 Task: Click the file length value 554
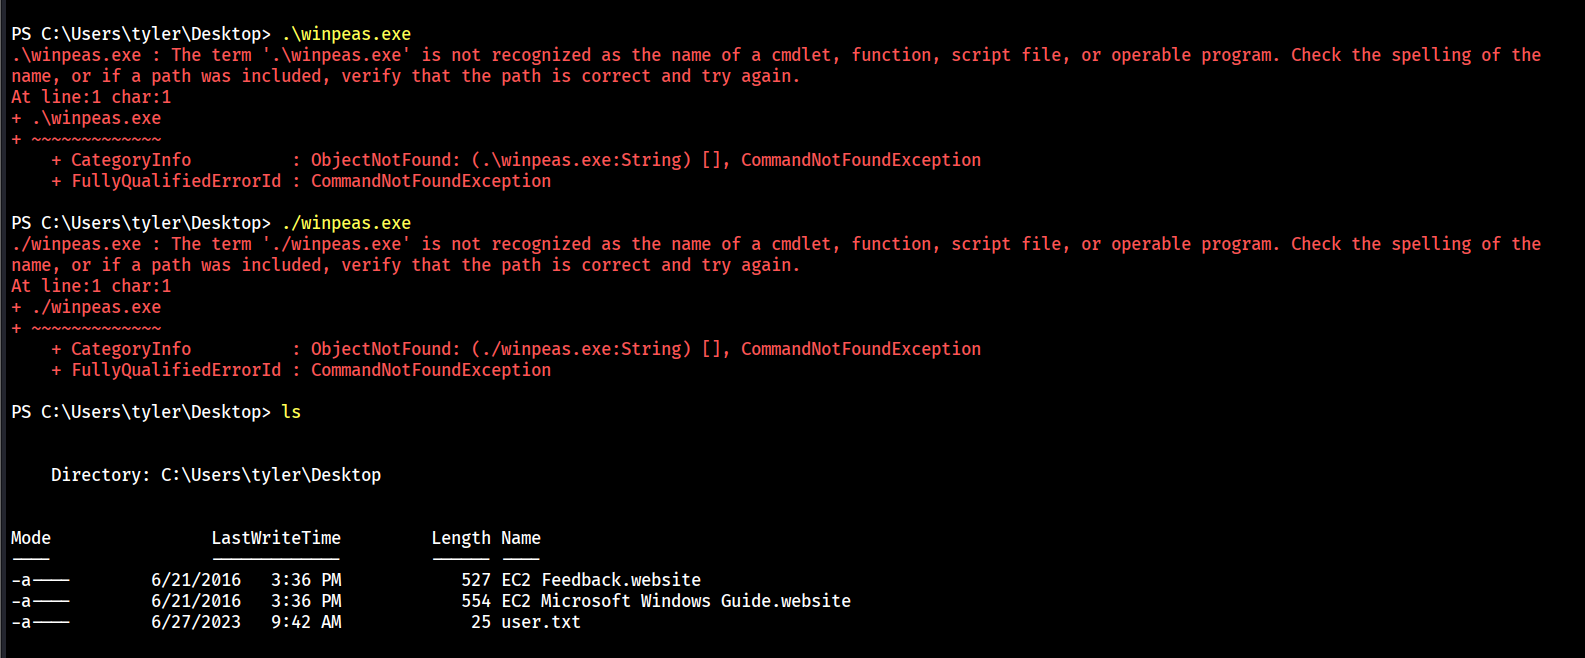[x=476, y=601]
